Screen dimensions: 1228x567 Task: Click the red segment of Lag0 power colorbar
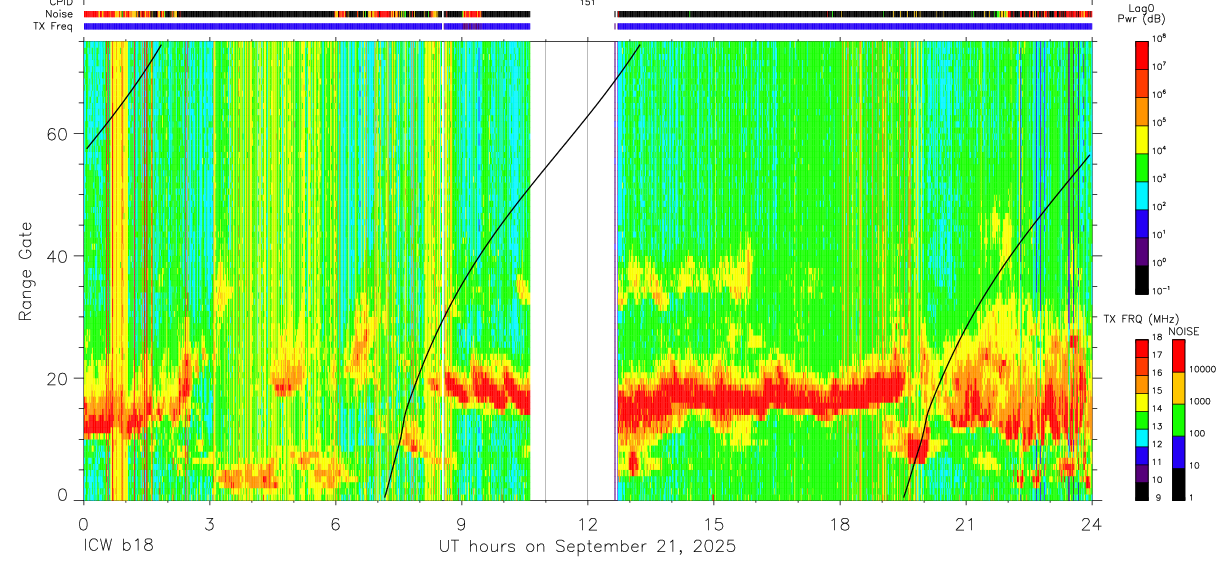(x=1141, y=54)
